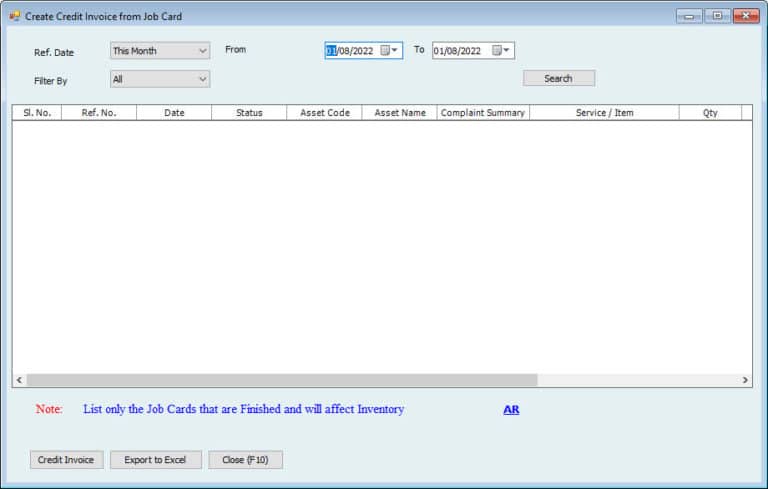Image resolution: width=768 pixels, height=489 pixels.
Task: Open the To date calendar picker
Action: [501, 50]
